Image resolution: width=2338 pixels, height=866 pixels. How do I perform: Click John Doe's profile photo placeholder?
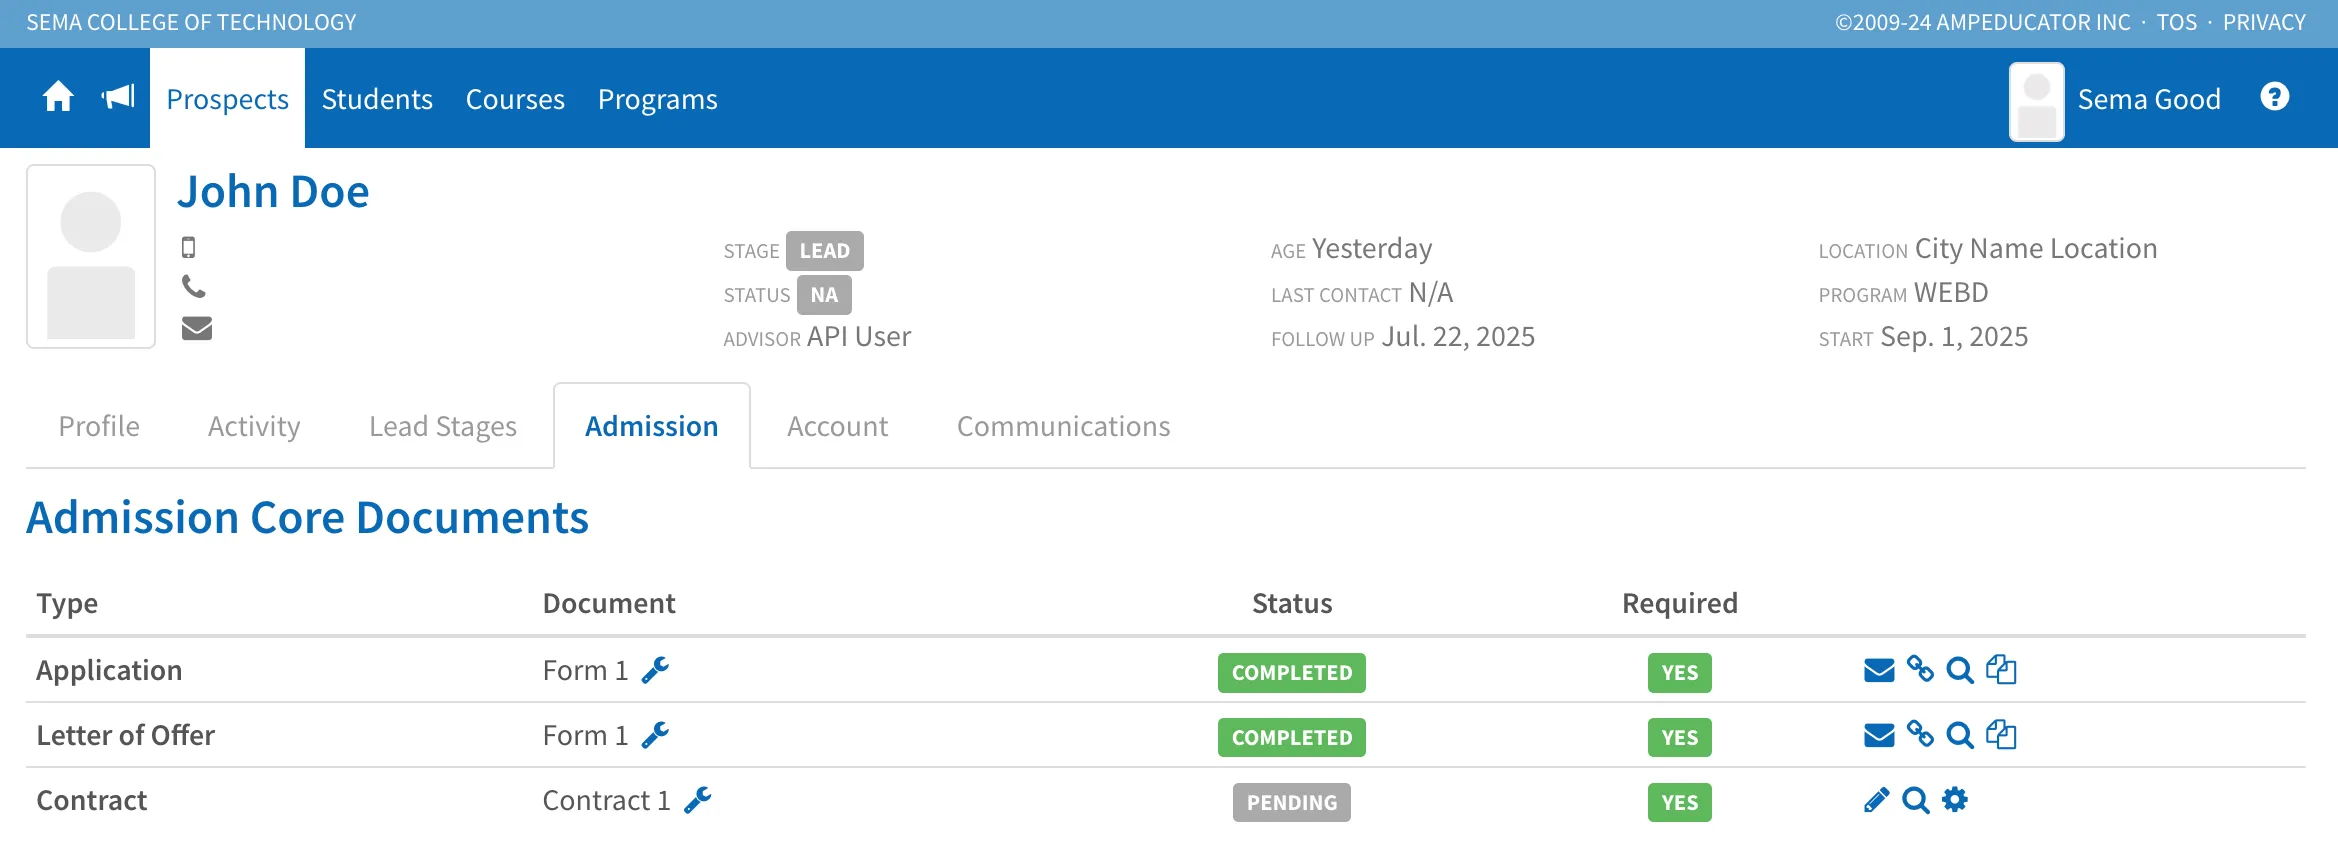coord(91,257)
